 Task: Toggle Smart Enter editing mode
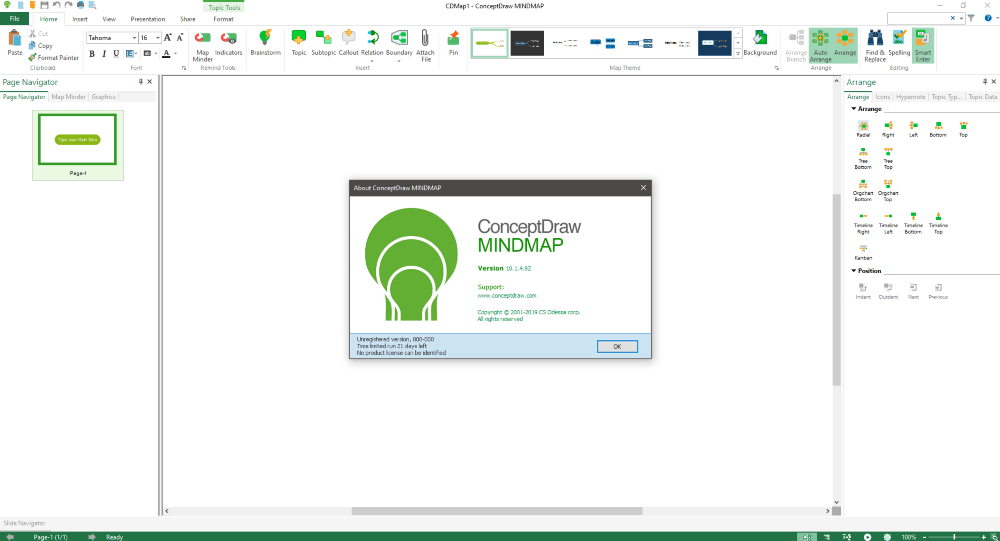pyautogui.click(x=923, y=45)
